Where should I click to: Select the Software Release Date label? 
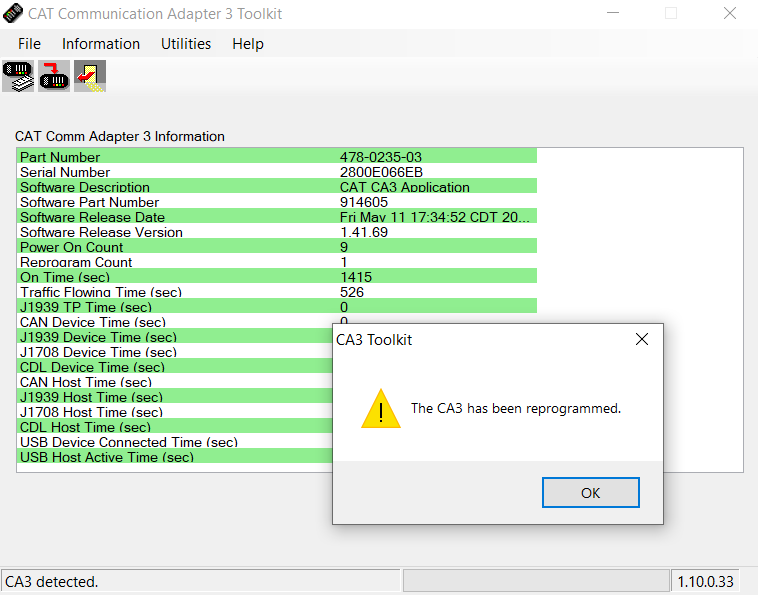pyautogui.click(x=92, y=217)
